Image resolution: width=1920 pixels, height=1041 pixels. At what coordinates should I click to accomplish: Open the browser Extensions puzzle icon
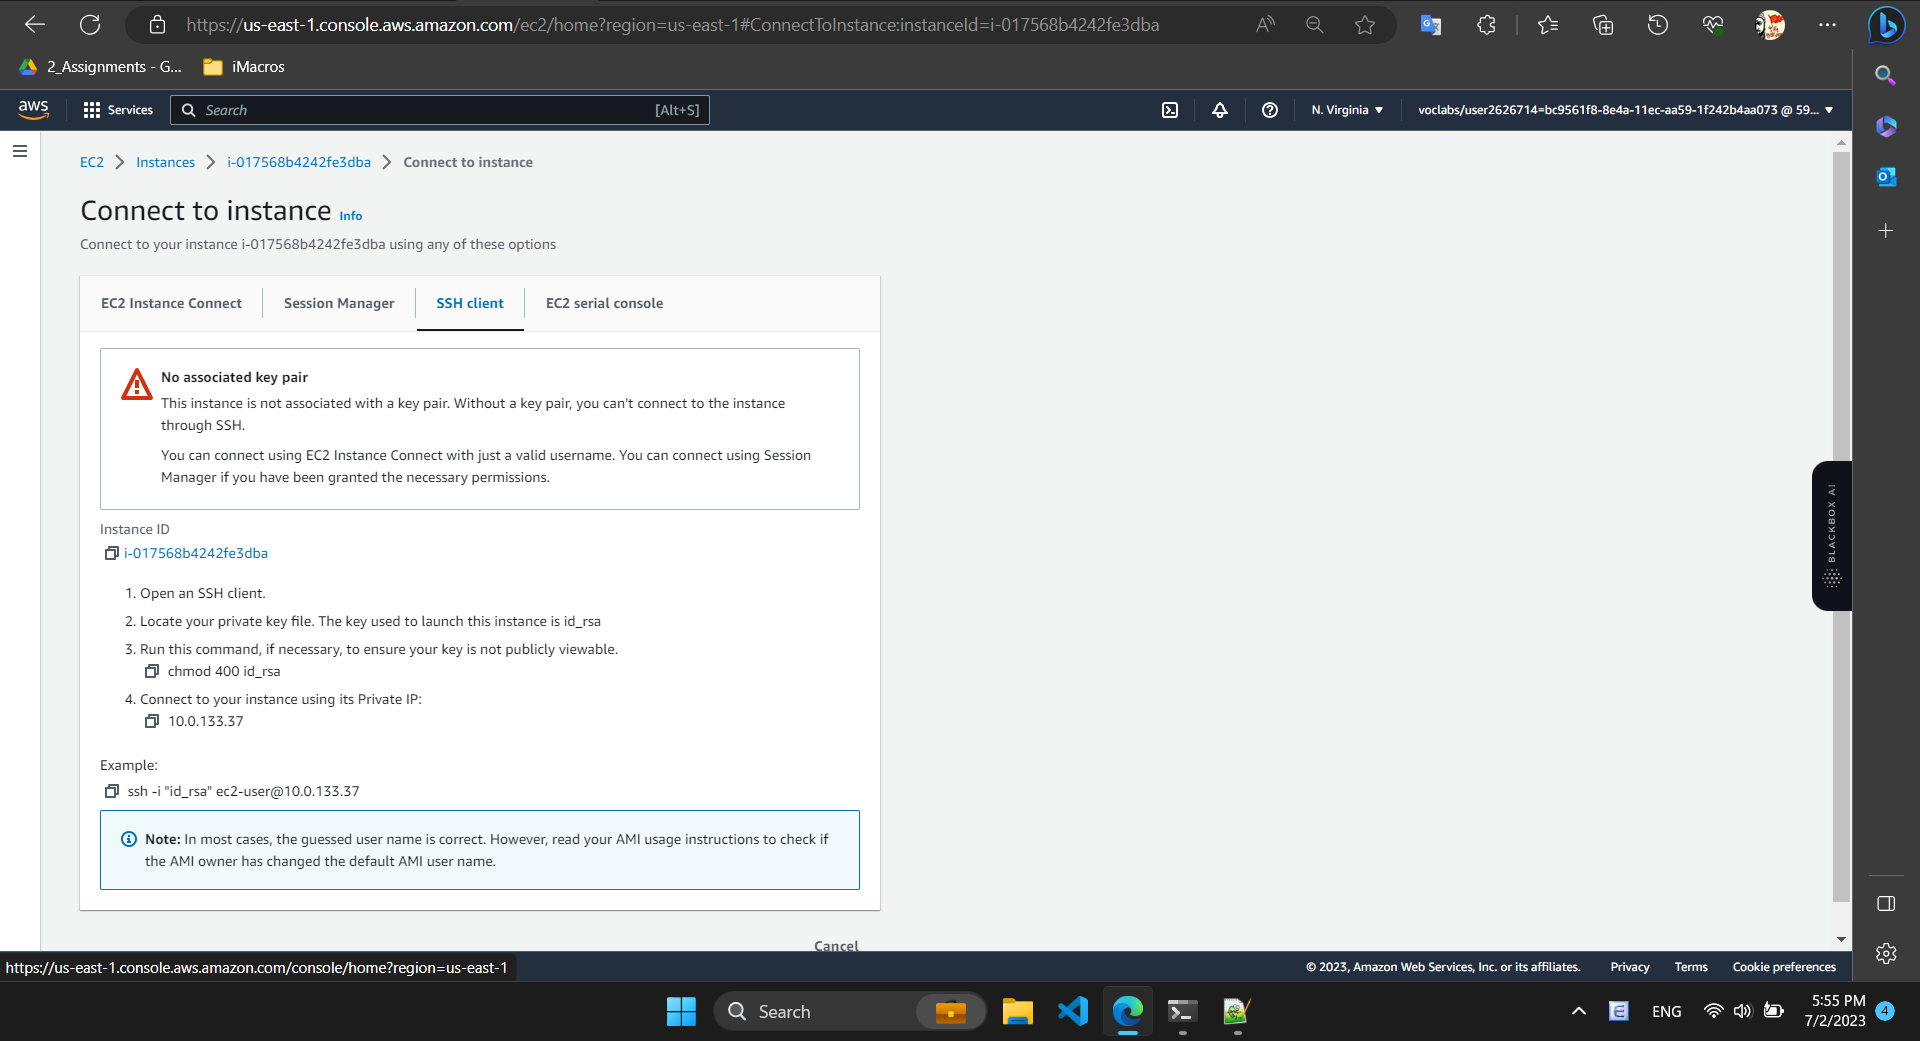click(1485, 25)
